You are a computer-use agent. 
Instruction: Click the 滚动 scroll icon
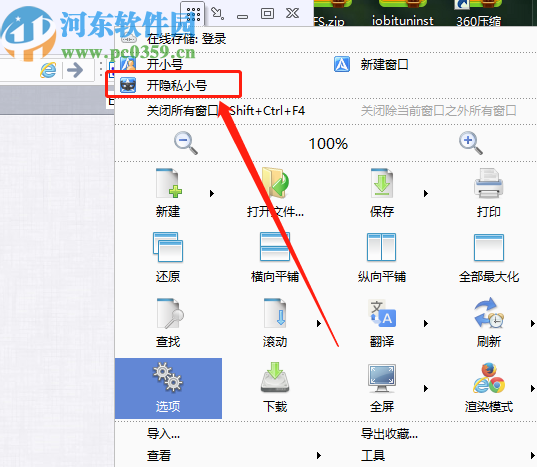[275, 313]
